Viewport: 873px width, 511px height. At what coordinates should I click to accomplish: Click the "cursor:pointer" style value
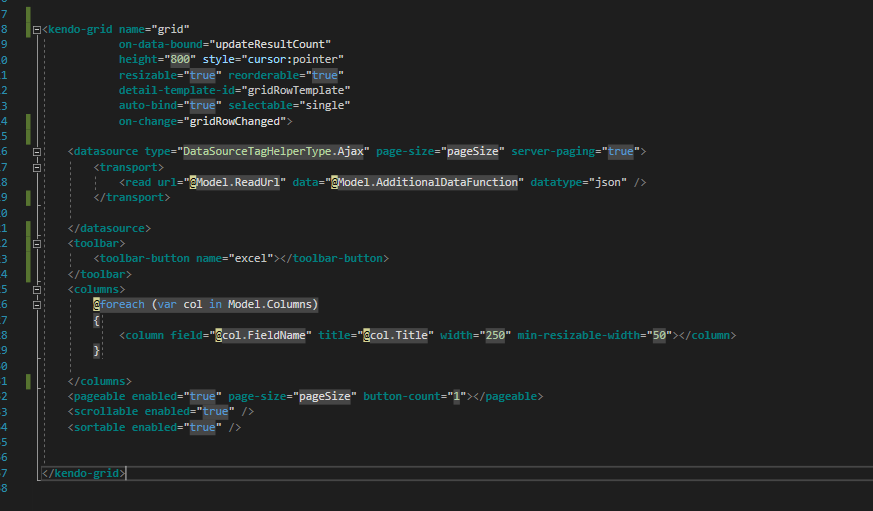(292, 59)
